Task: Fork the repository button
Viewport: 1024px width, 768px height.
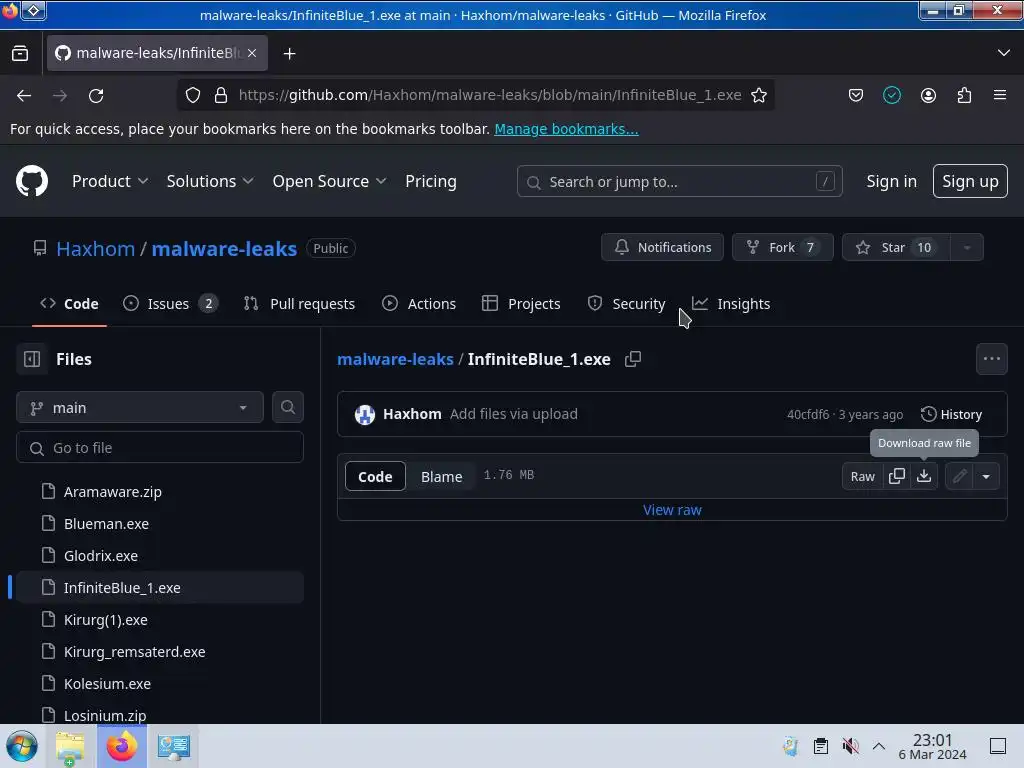Action: tap(782, 248)
